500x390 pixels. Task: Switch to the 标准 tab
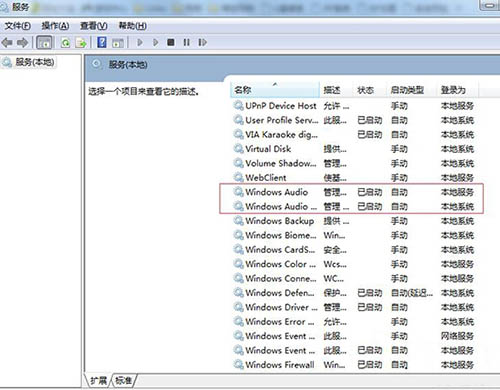tap(124, 380)
